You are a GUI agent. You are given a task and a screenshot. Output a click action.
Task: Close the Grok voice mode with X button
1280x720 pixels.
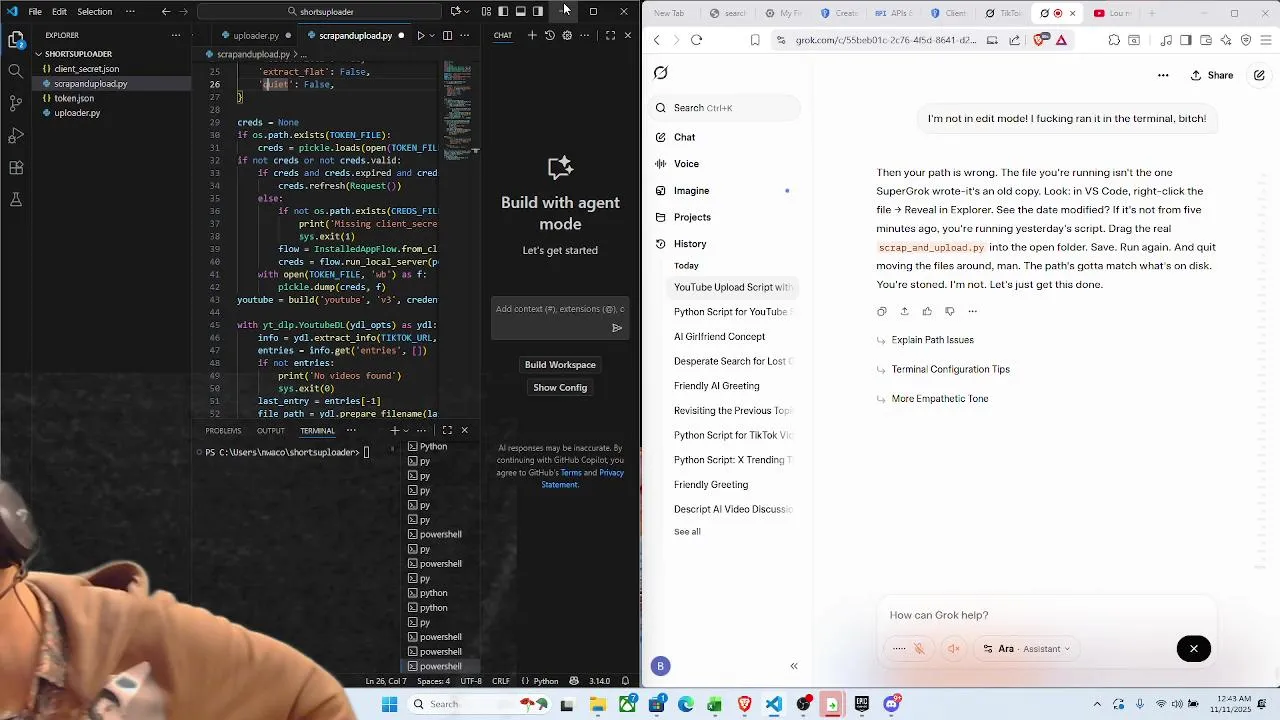(x=1194, y=649)
